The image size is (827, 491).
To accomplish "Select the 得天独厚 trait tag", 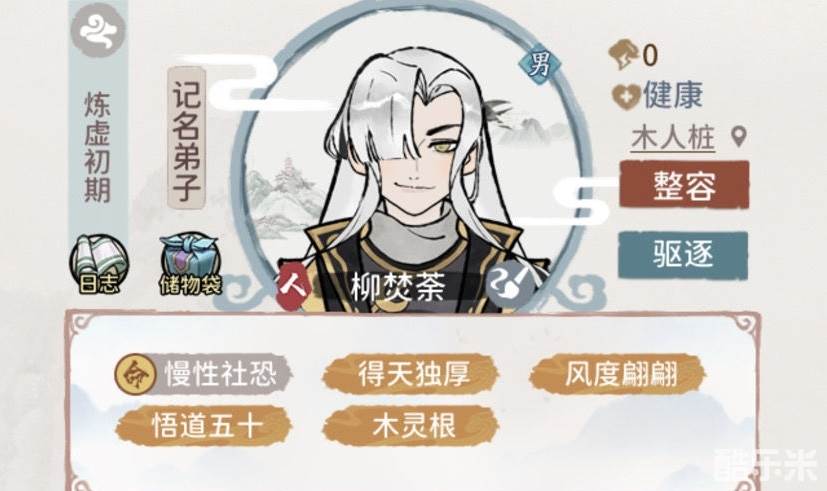I will 411,374.
